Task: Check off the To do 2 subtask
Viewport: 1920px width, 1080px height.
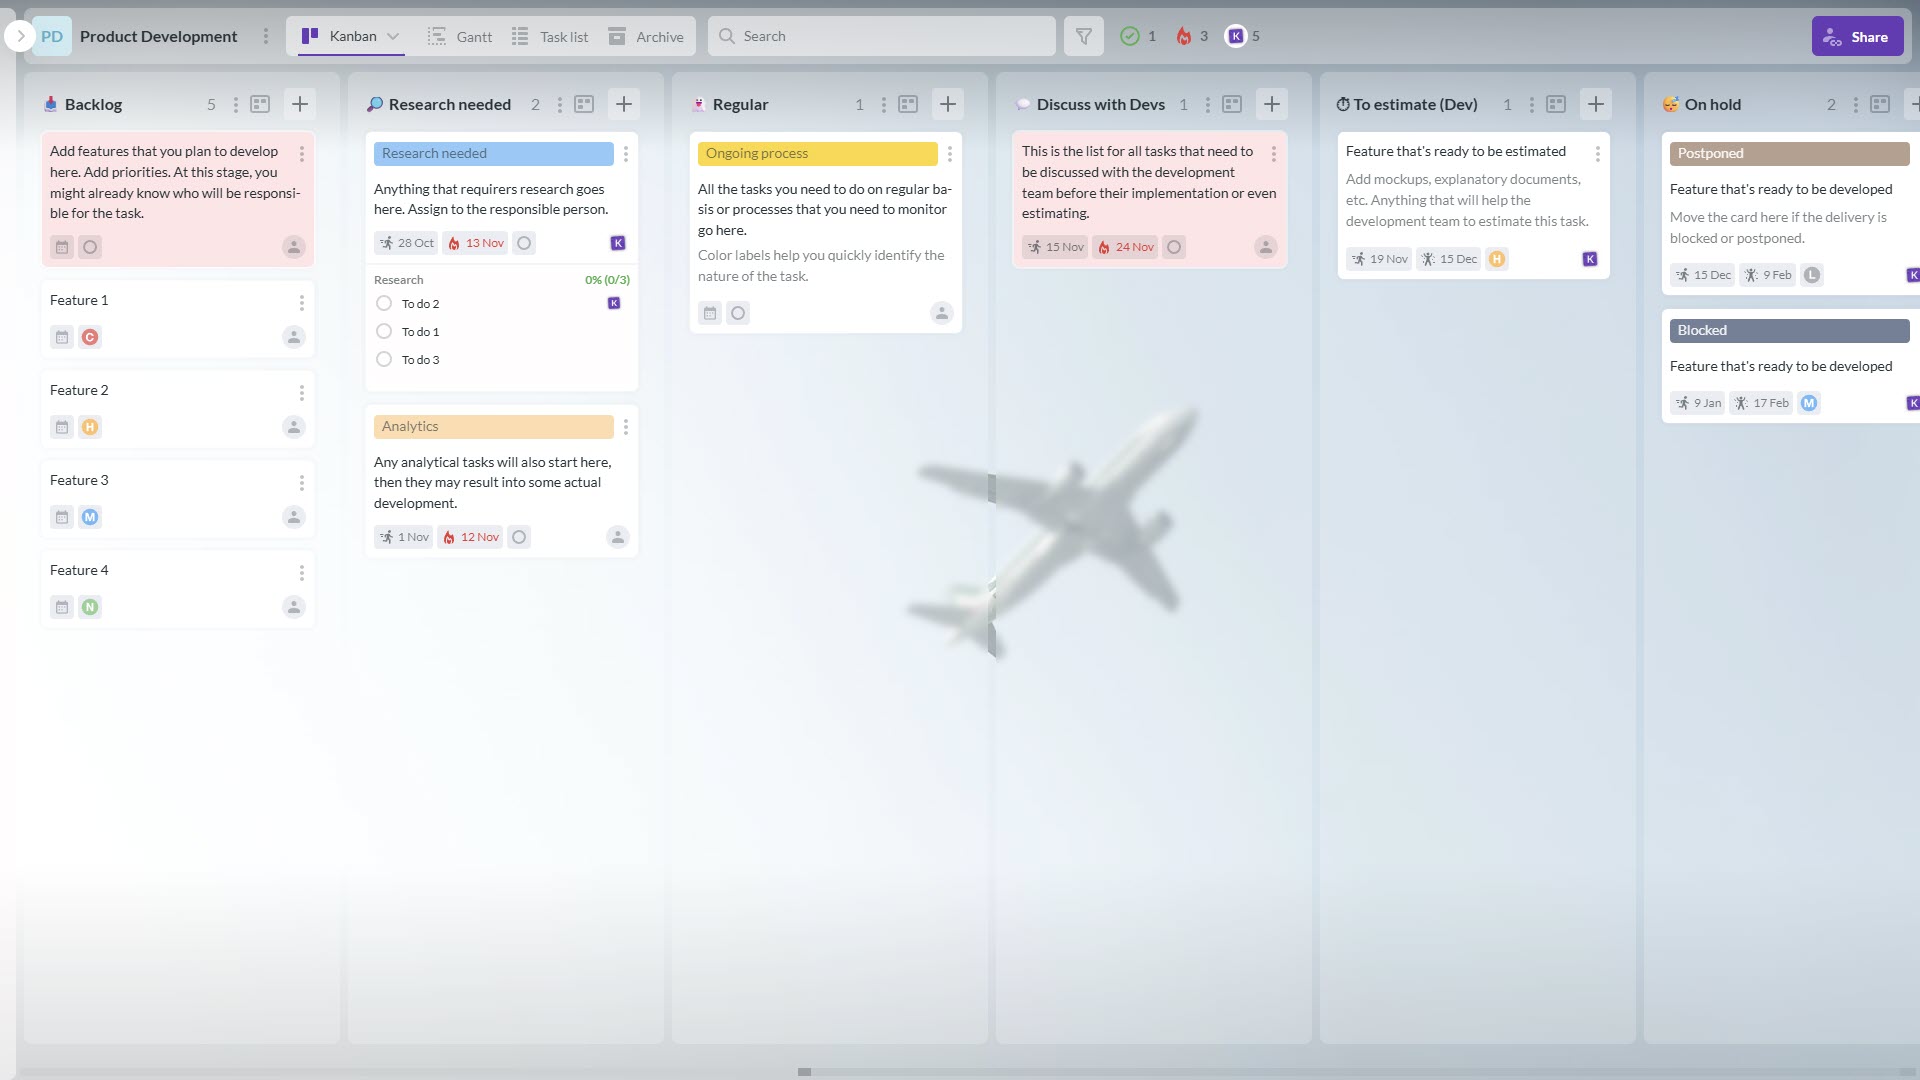Action: tap(384, 303)
